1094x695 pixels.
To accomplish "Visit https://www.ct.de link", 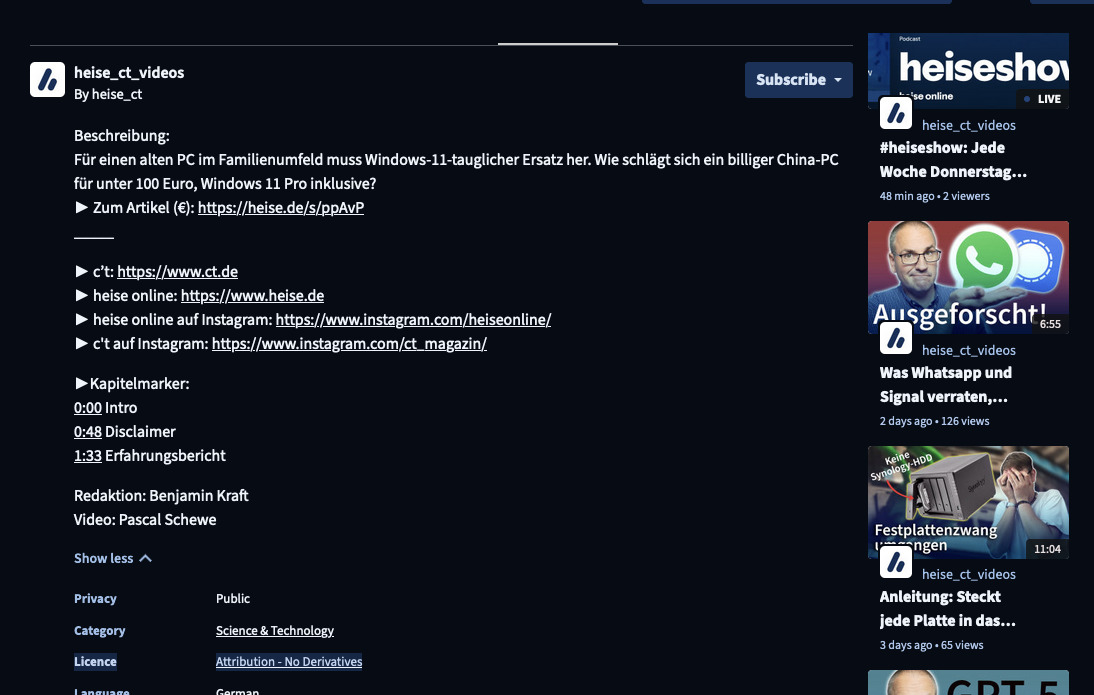I will [x=177, y=271].
